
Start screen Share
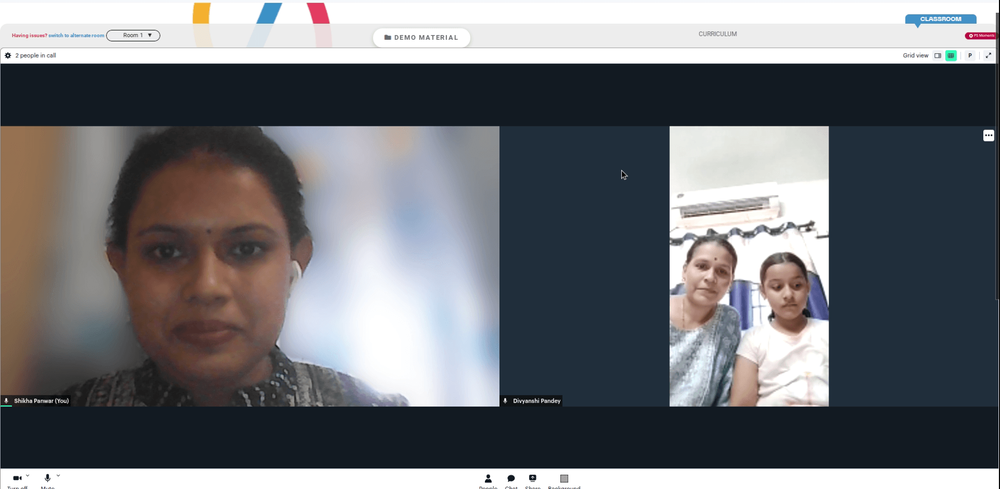click(533, 479)
